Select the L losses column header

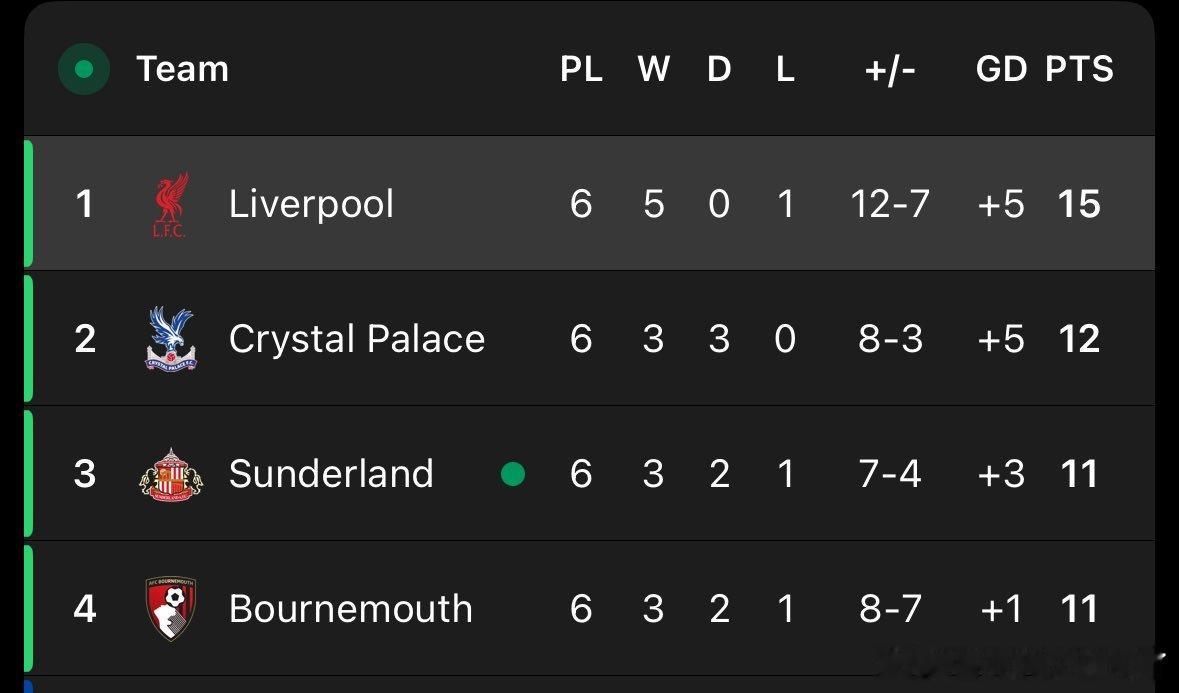click(785, 69)
